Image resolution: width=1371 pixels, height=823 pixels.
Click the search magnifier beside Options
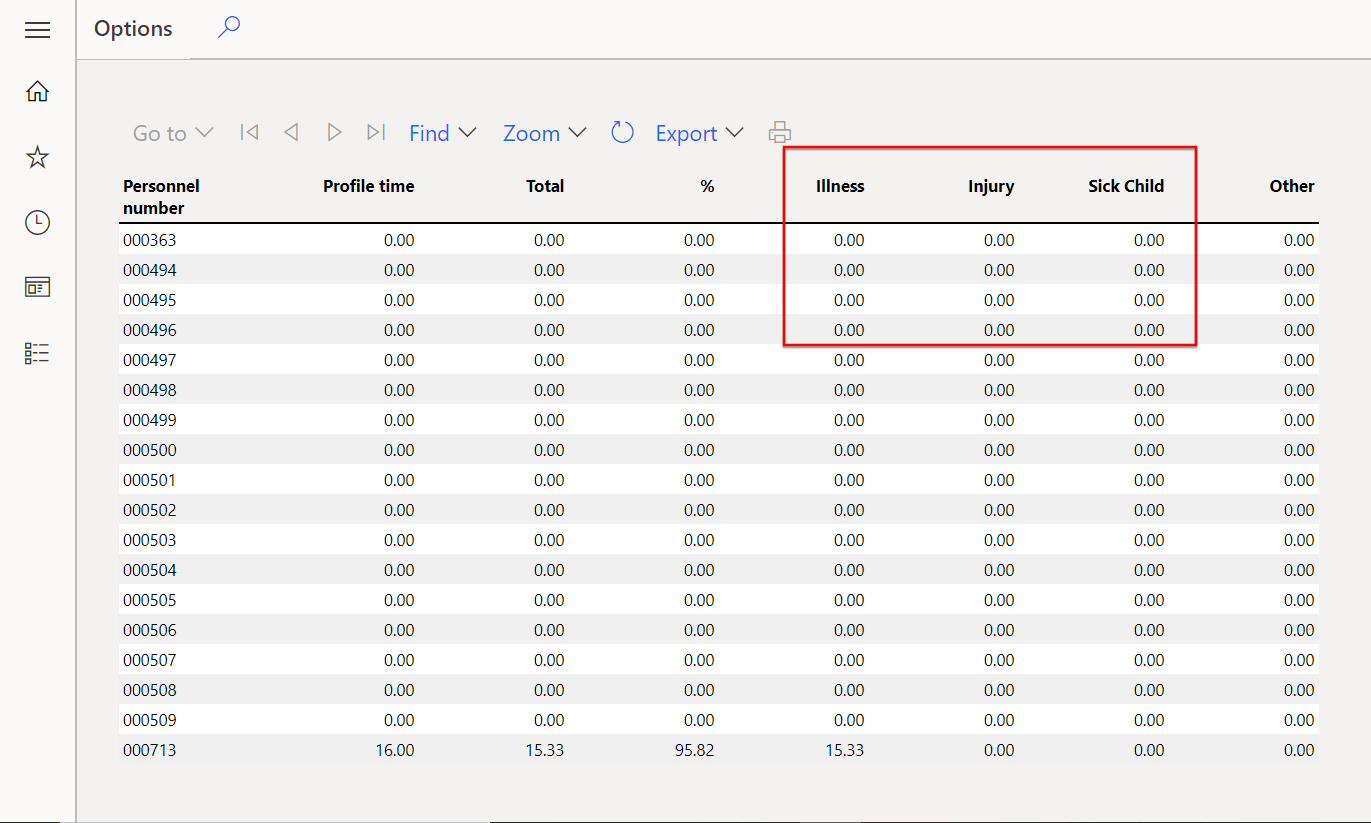pos(228,27)
